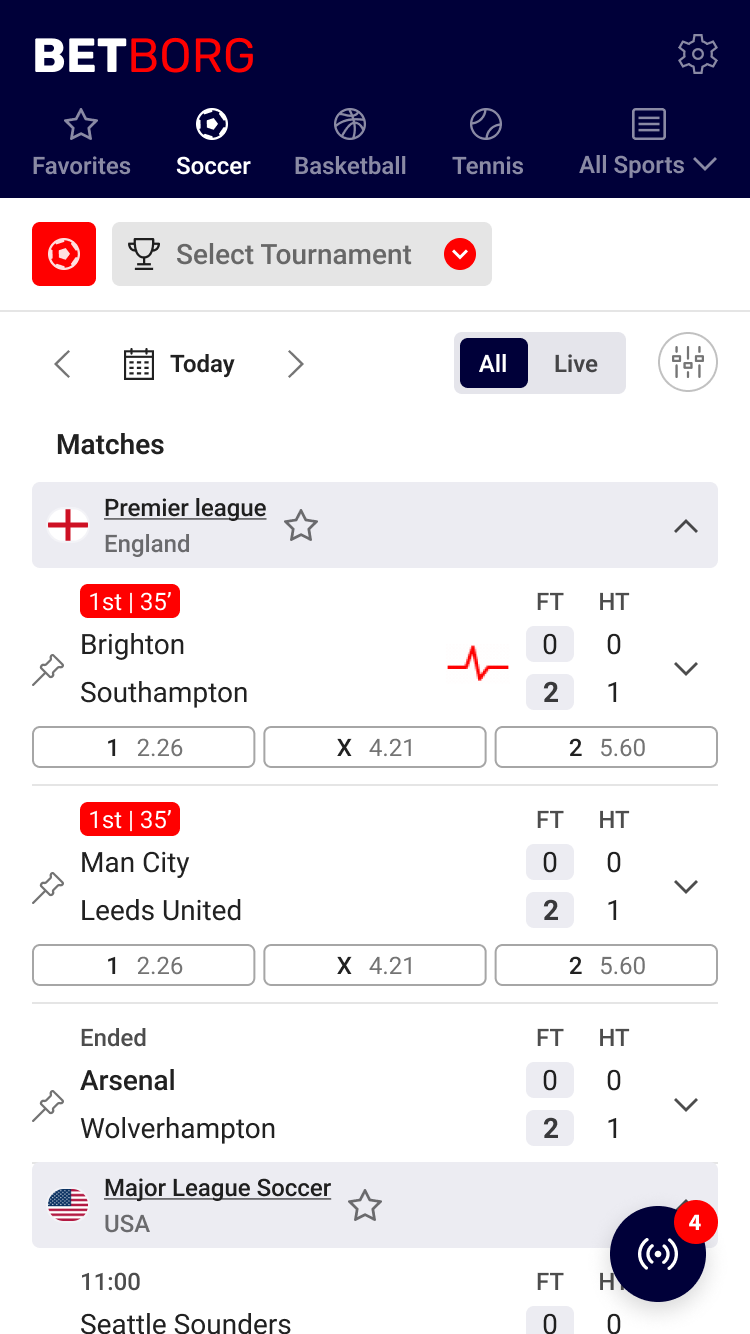Favorite Major League Soccer with star
Screen dimensions: 750x1334
pyautogui.click(x=365, y=1206)
